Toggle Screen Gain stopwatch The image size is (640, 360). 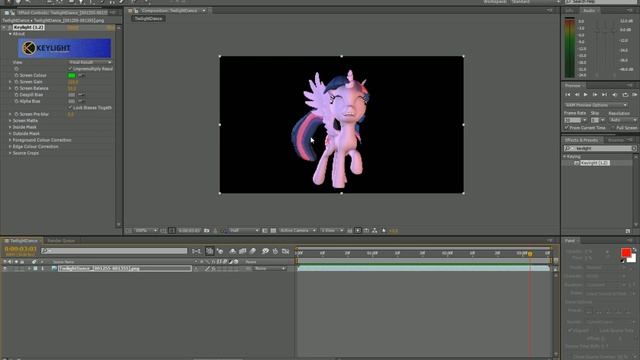(x=16, y=82)
